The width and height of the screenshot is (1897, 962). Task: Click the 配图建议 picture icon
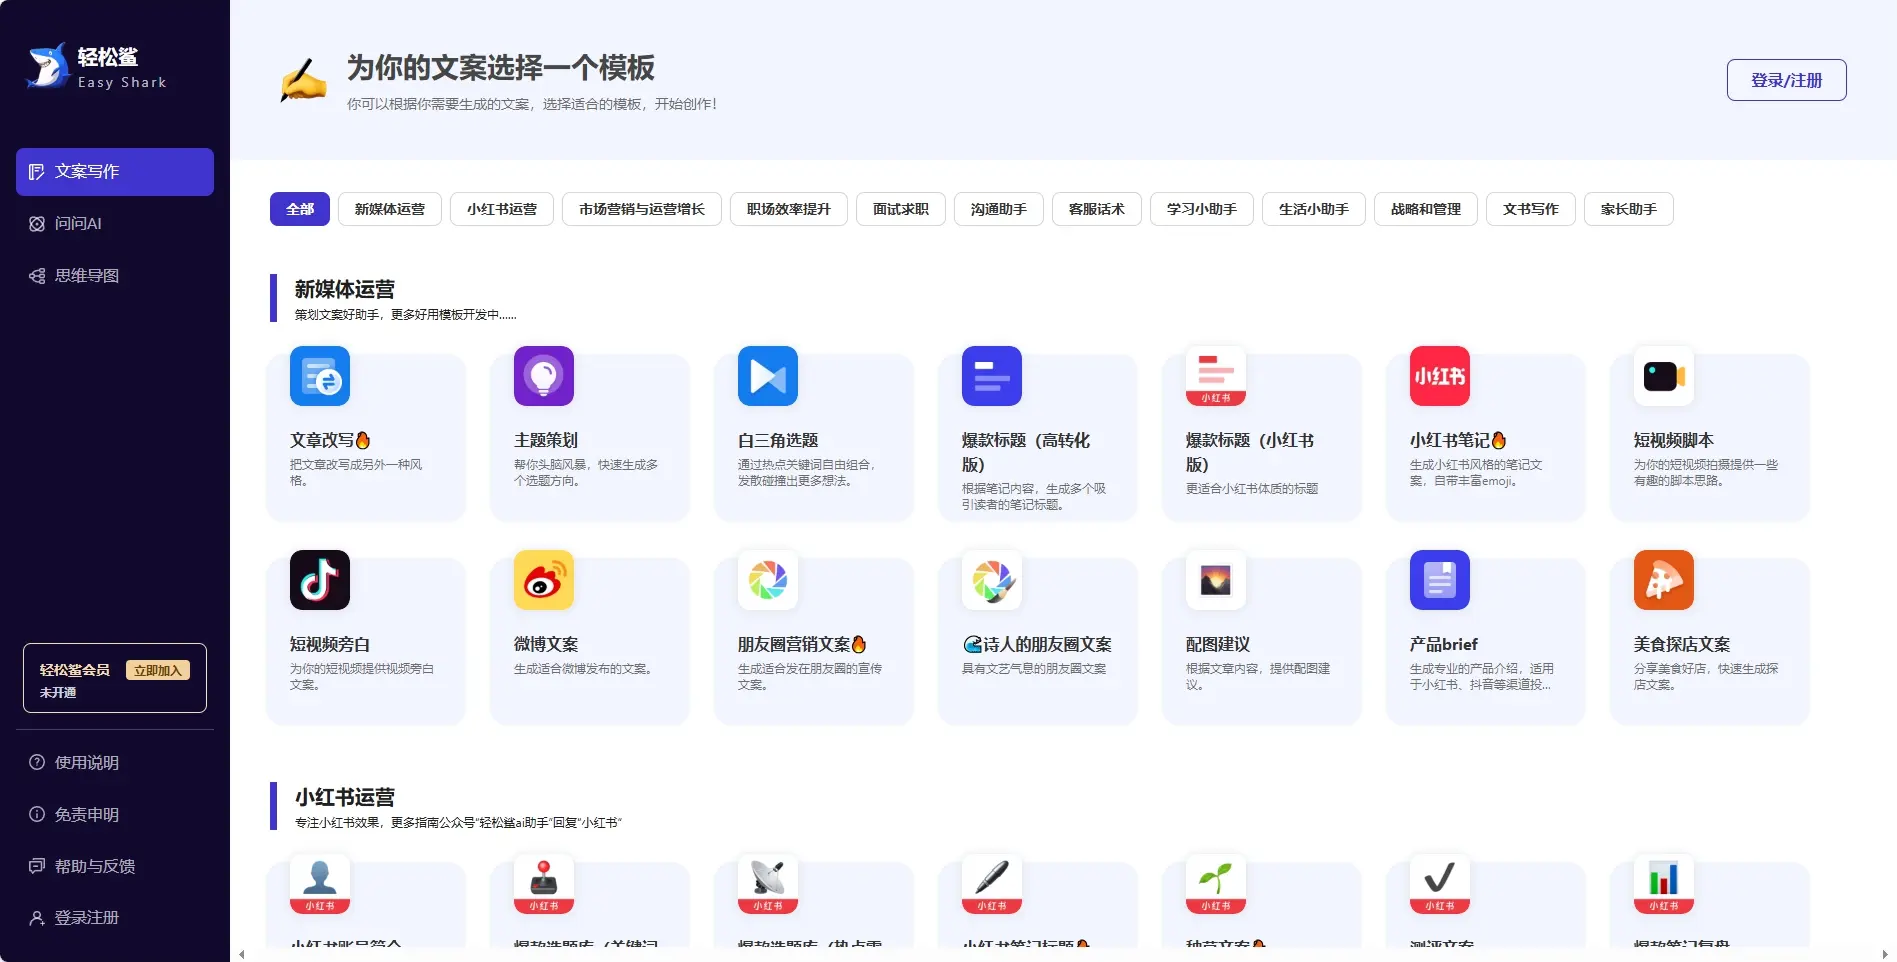click(1216, 580)
